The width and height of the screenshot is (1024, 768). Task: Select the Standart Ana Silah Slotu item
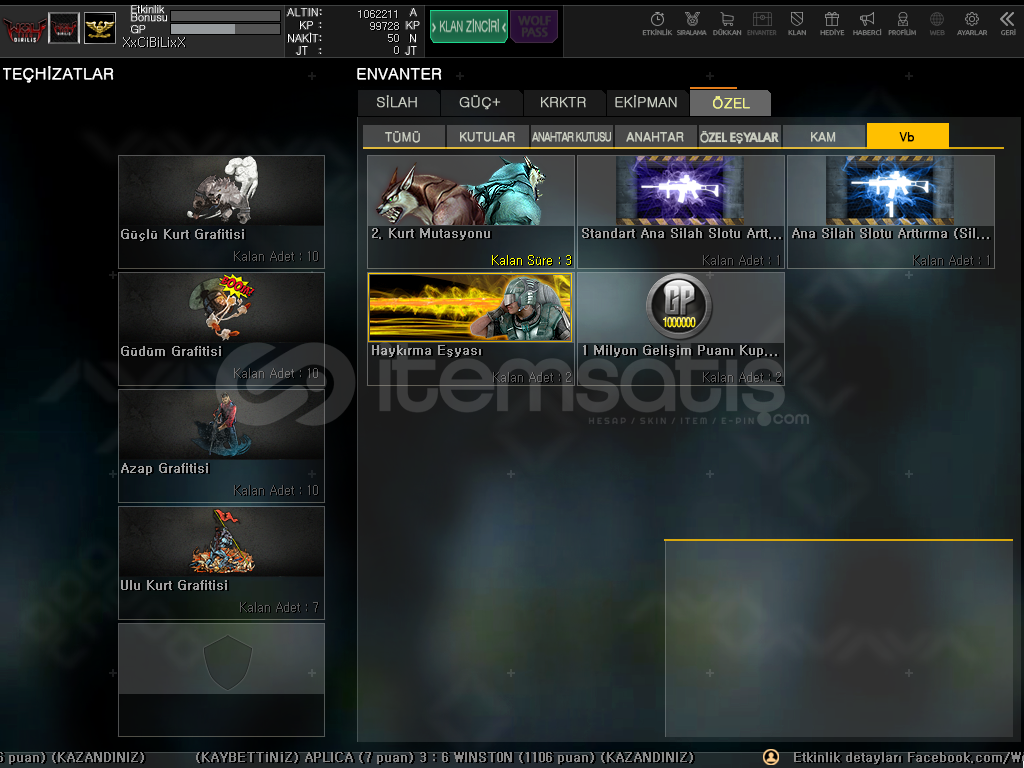[x=680, y=212]
